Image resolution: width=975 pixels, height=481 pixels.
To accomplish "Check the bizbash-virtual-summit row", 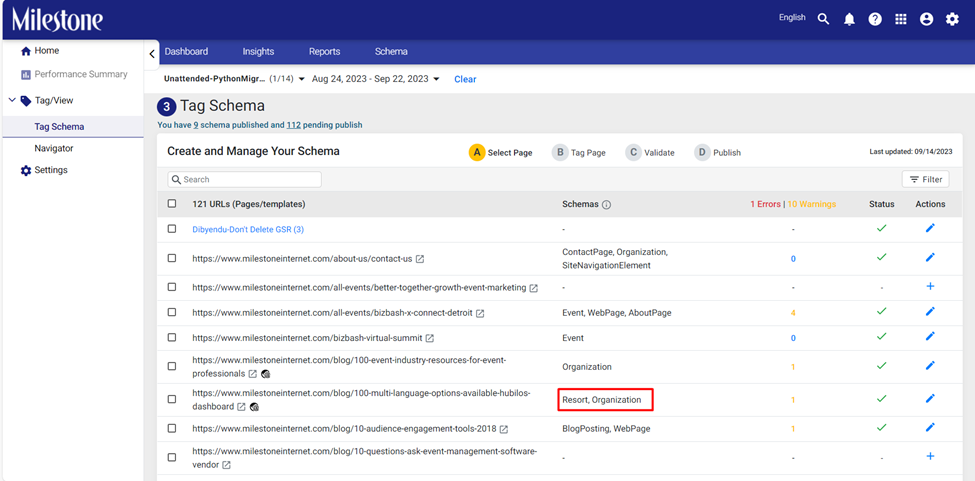I will [172, 337].
